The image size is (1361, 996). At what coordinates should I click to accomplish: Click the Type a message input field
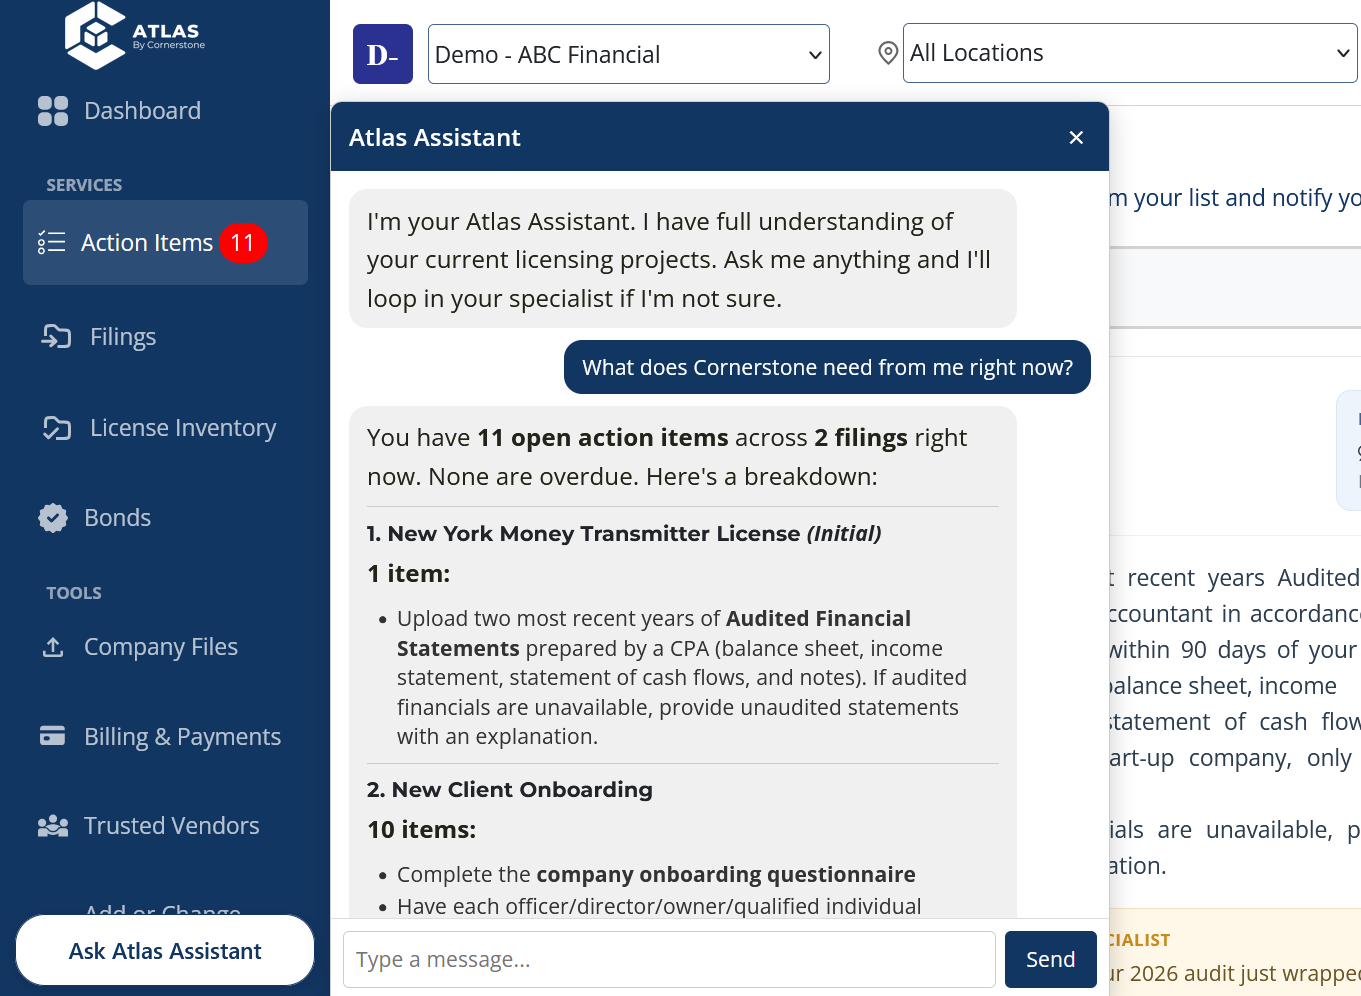[669, 960]
